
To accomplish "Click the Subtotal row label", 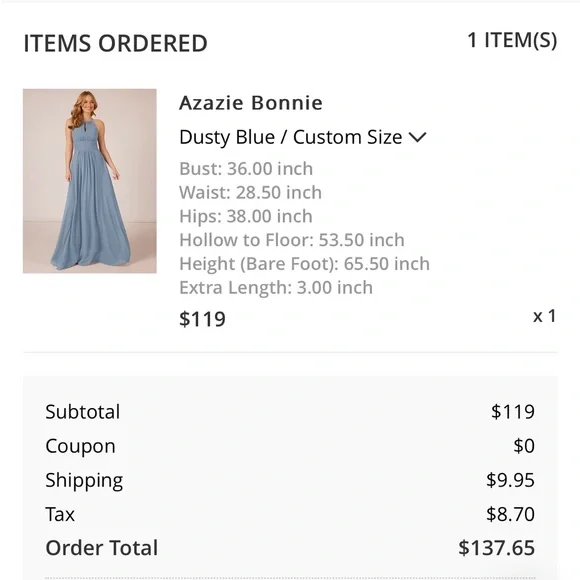I will pyautogui.click(x=82, y=412).
